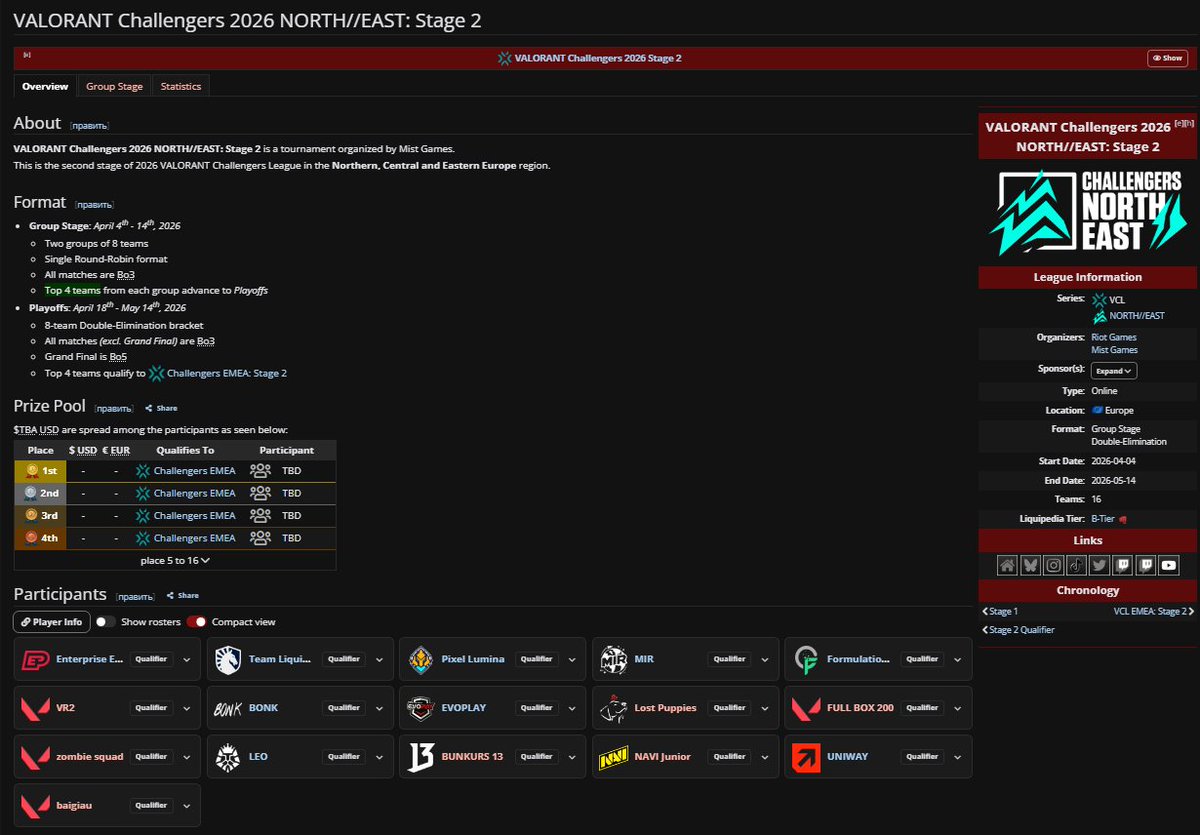Switch to the Overview tab
Viewport: 1200px width, 835px height.
click(x=45, y=86)
